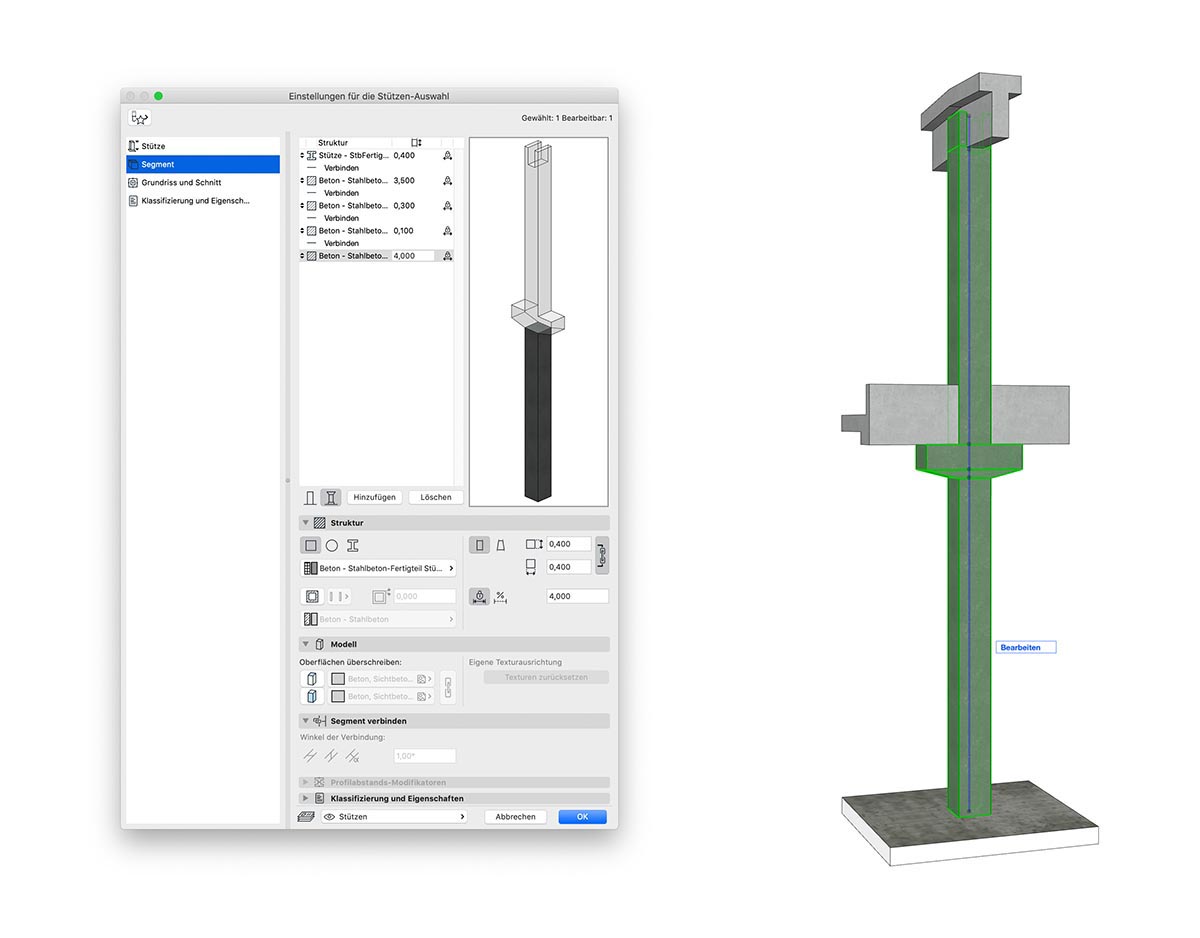Click the favorites icon below the dialog title
1200x938 pixels.
139,118
